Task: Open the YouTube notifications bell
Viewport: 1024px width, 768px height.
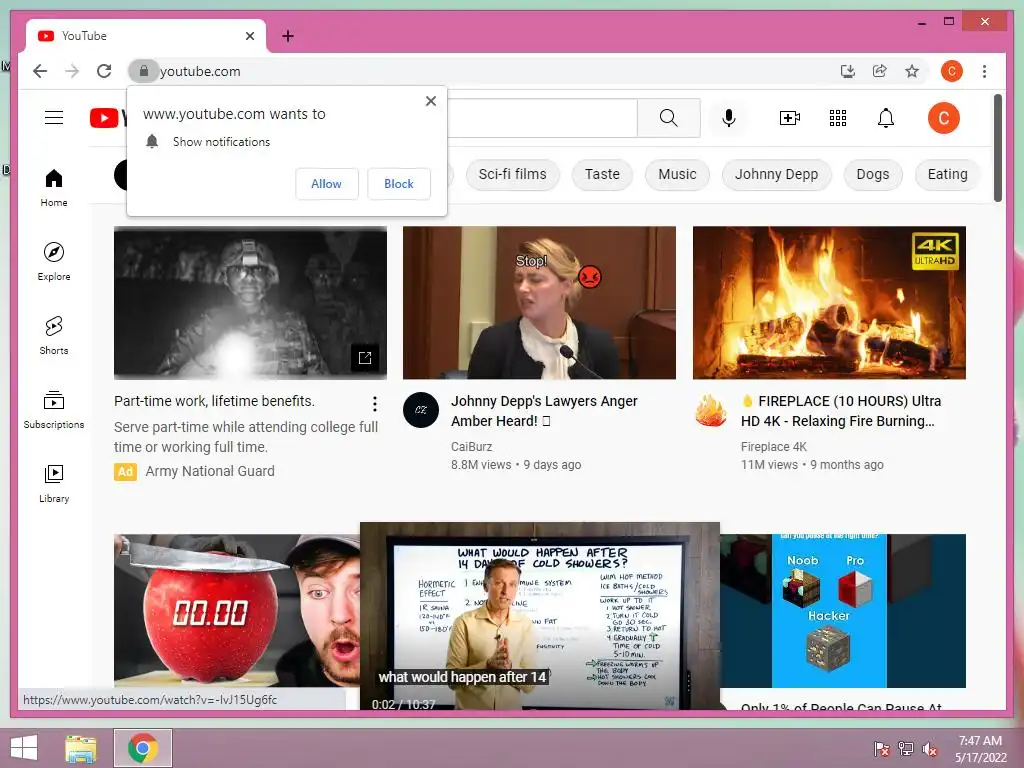Action: tap(886, 118)
